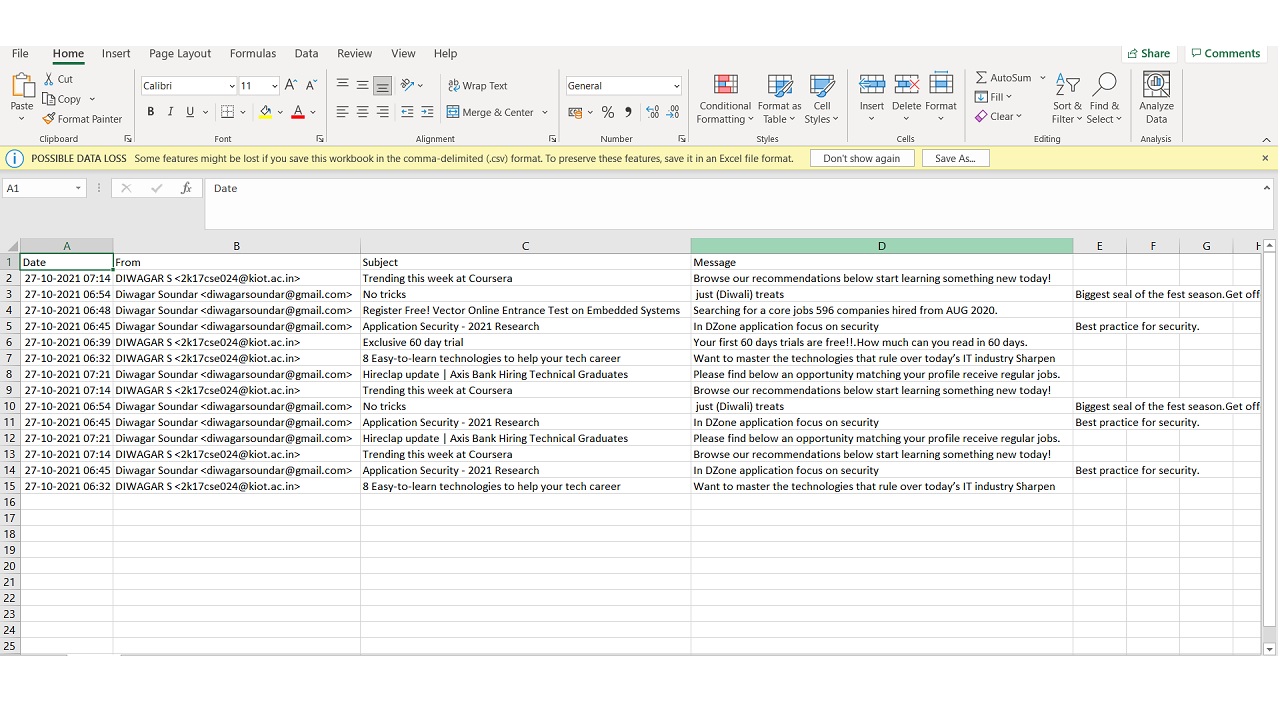The height and width of the screenshot is (720, 1280).
Task: Click the Sort & Filter icon
Action: coord(1067,86)
